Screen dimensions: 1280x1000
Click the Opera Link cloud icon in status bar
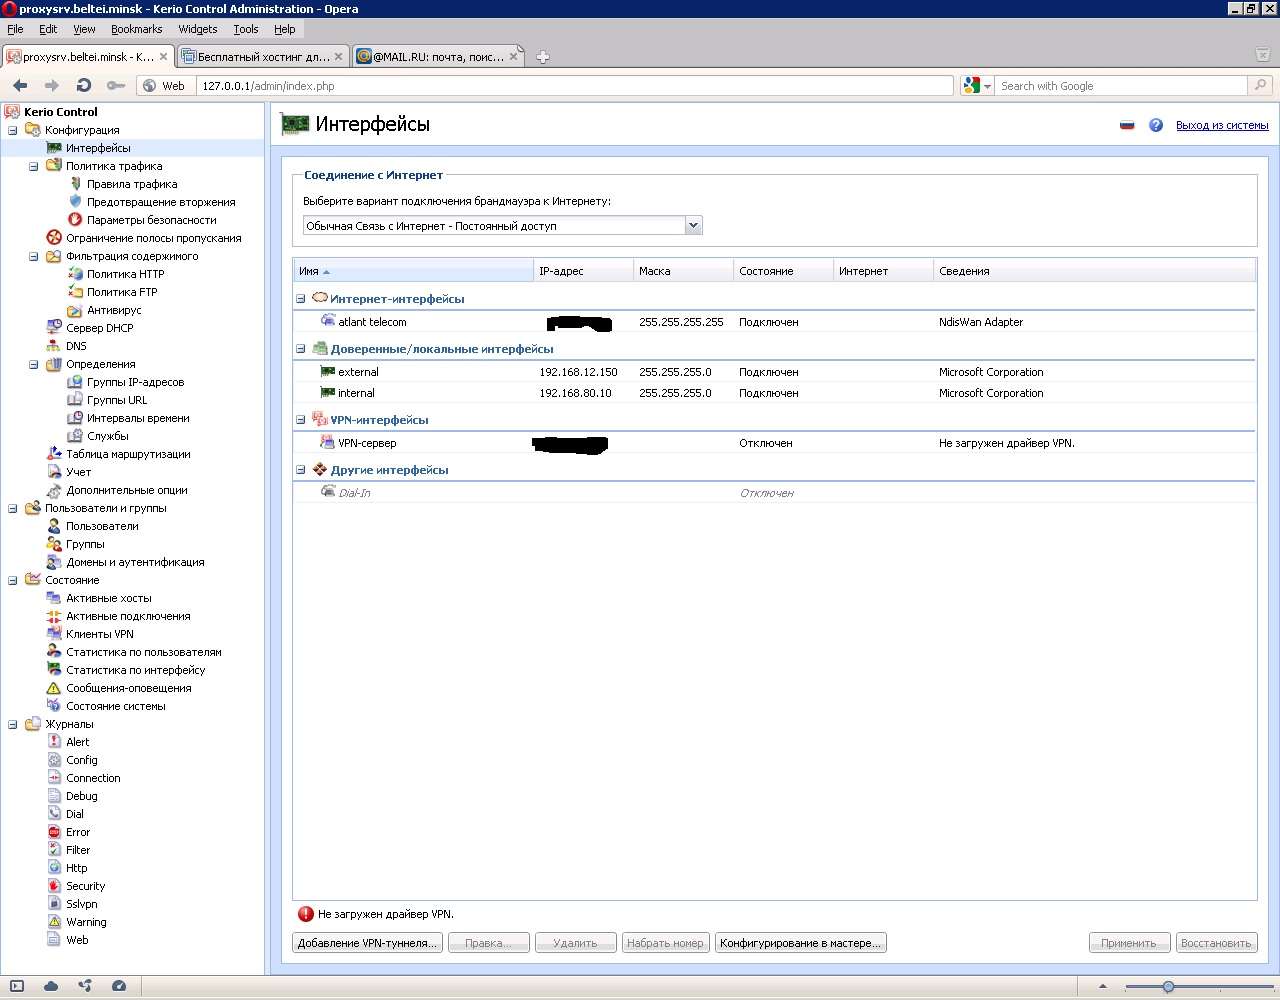51,986
